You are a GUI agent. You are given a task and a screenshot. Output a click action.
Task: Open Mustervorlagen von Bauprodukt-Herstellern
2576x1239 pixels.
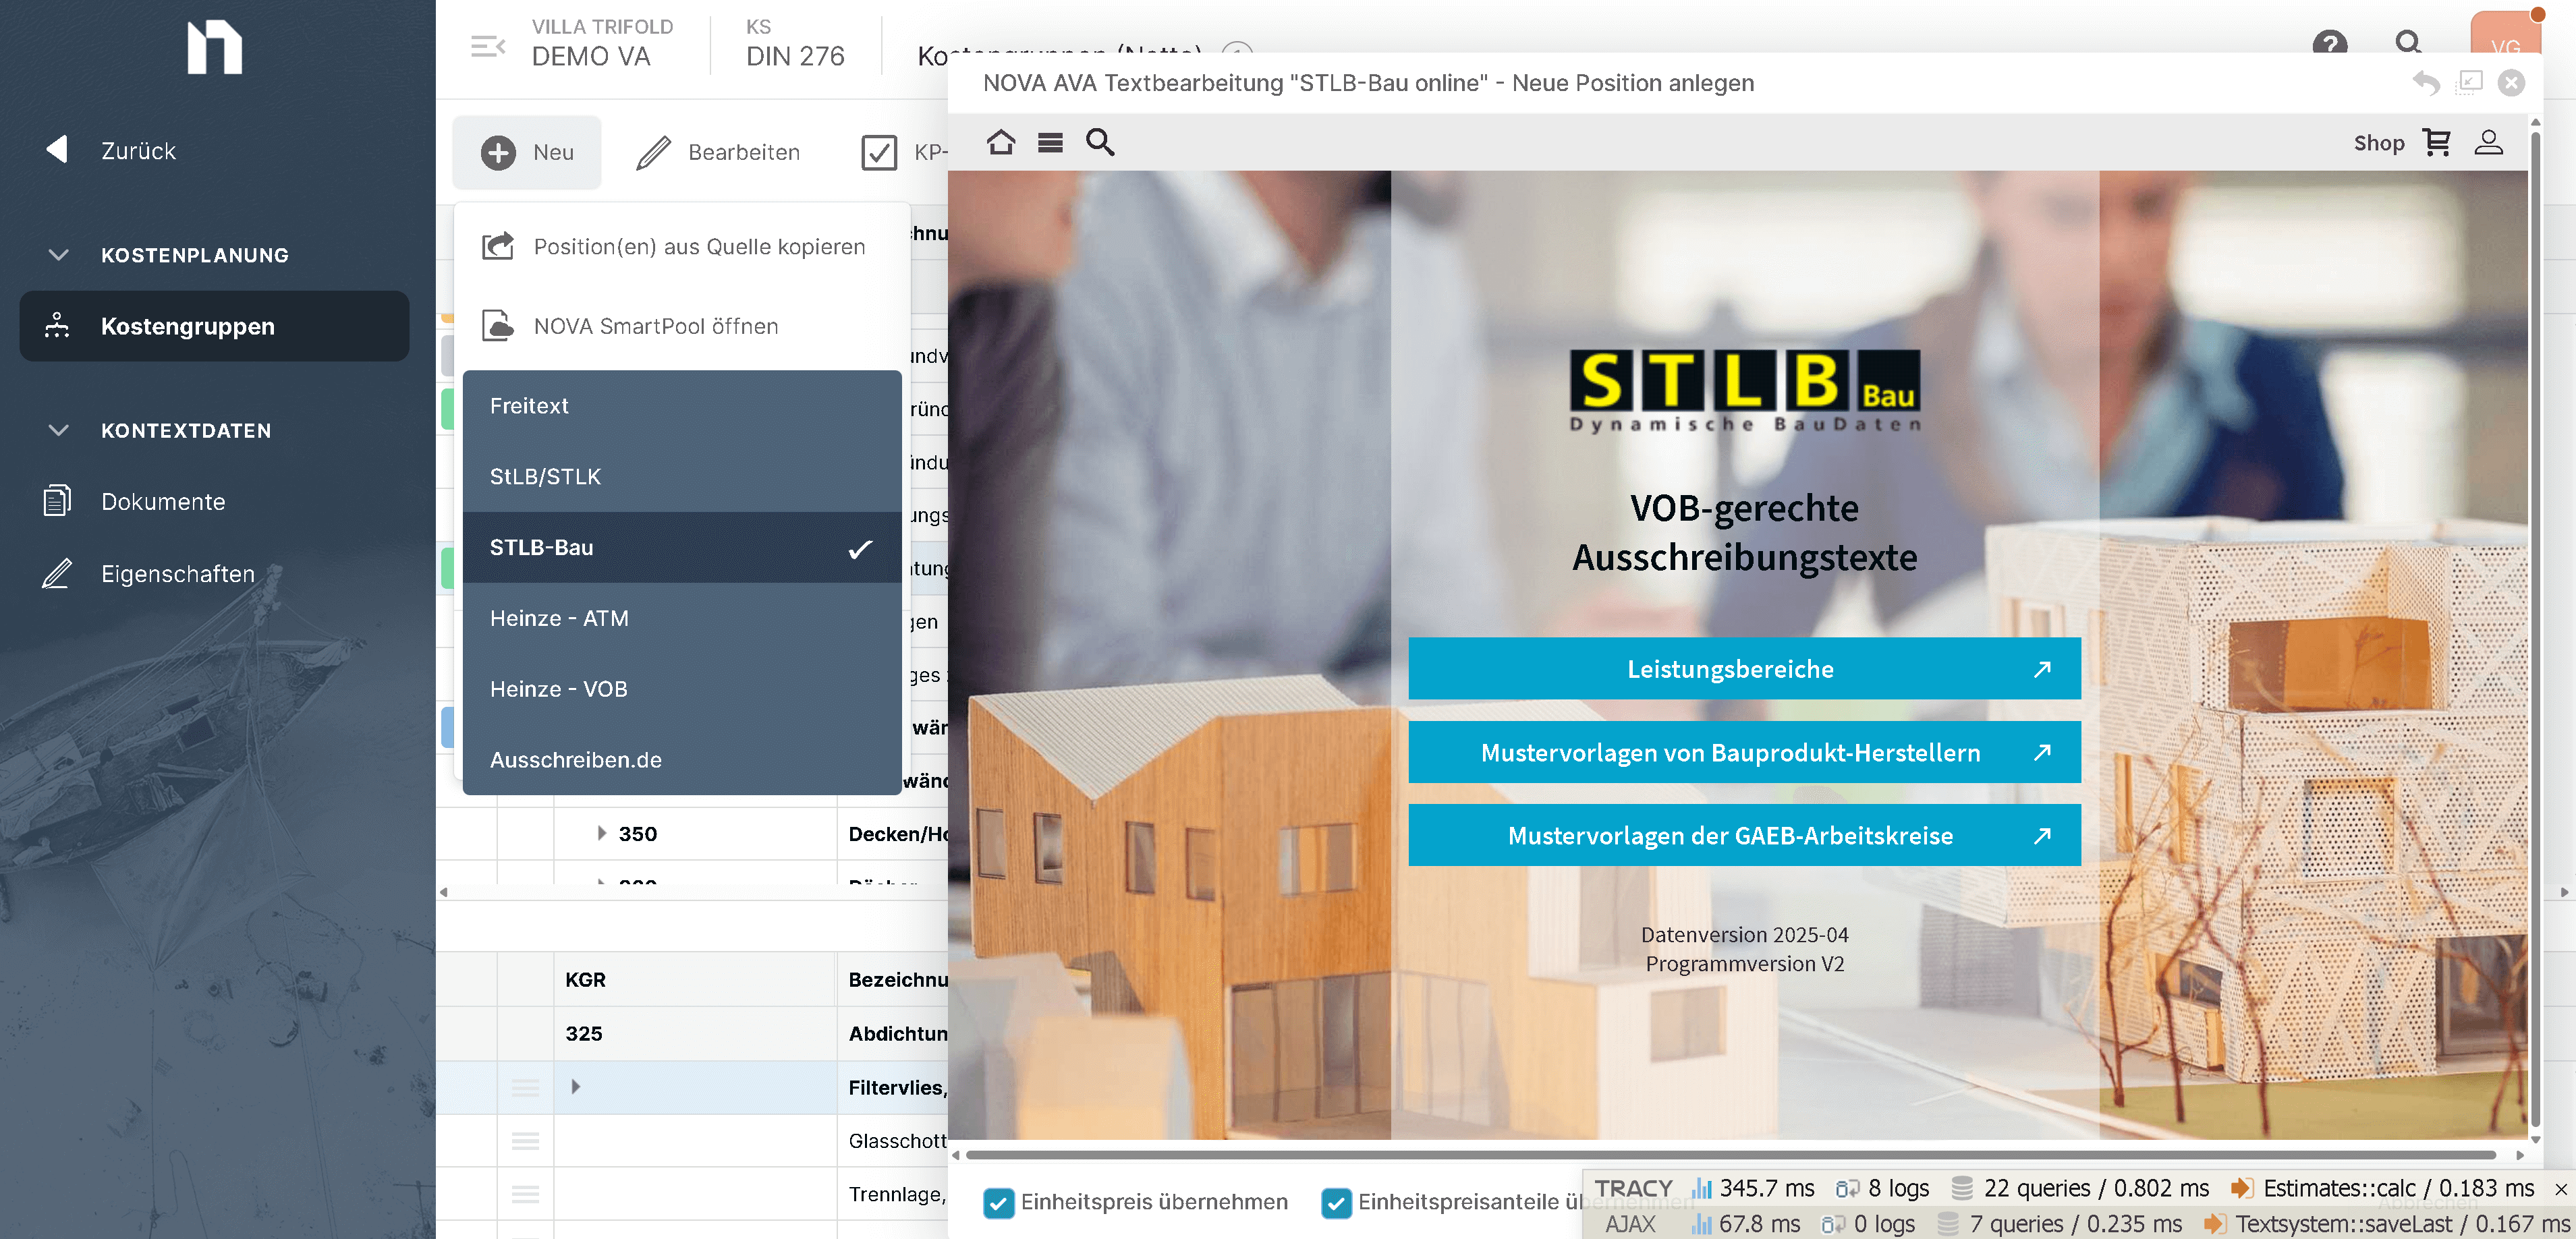pyautogui.click(x=1744, y=752)
